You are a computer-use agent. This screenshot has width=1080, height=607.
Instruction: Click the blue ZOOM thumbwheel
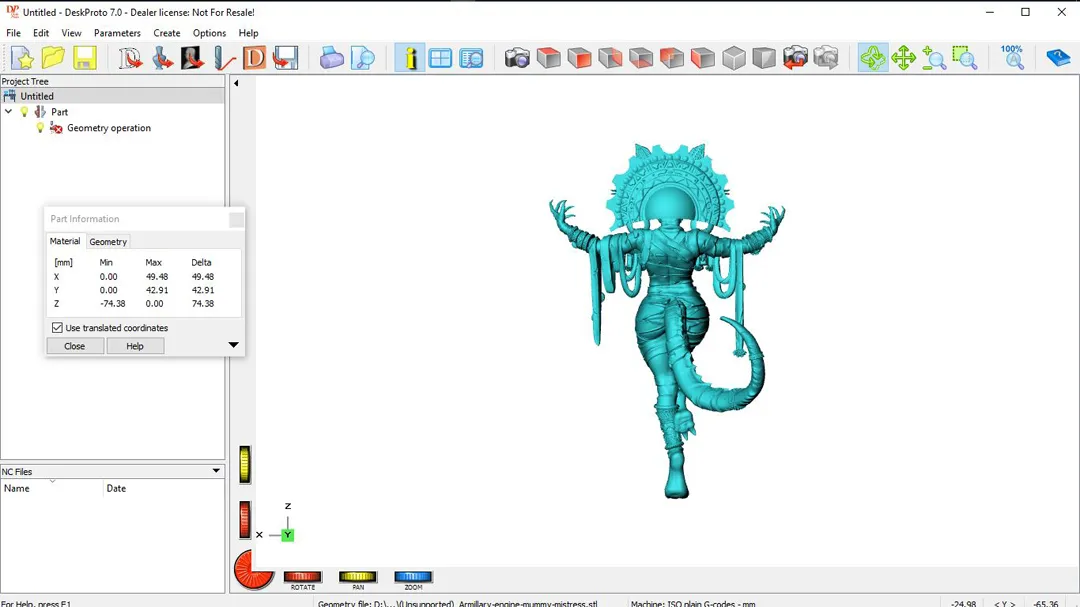pyautogui.click(x=413, y=577)
